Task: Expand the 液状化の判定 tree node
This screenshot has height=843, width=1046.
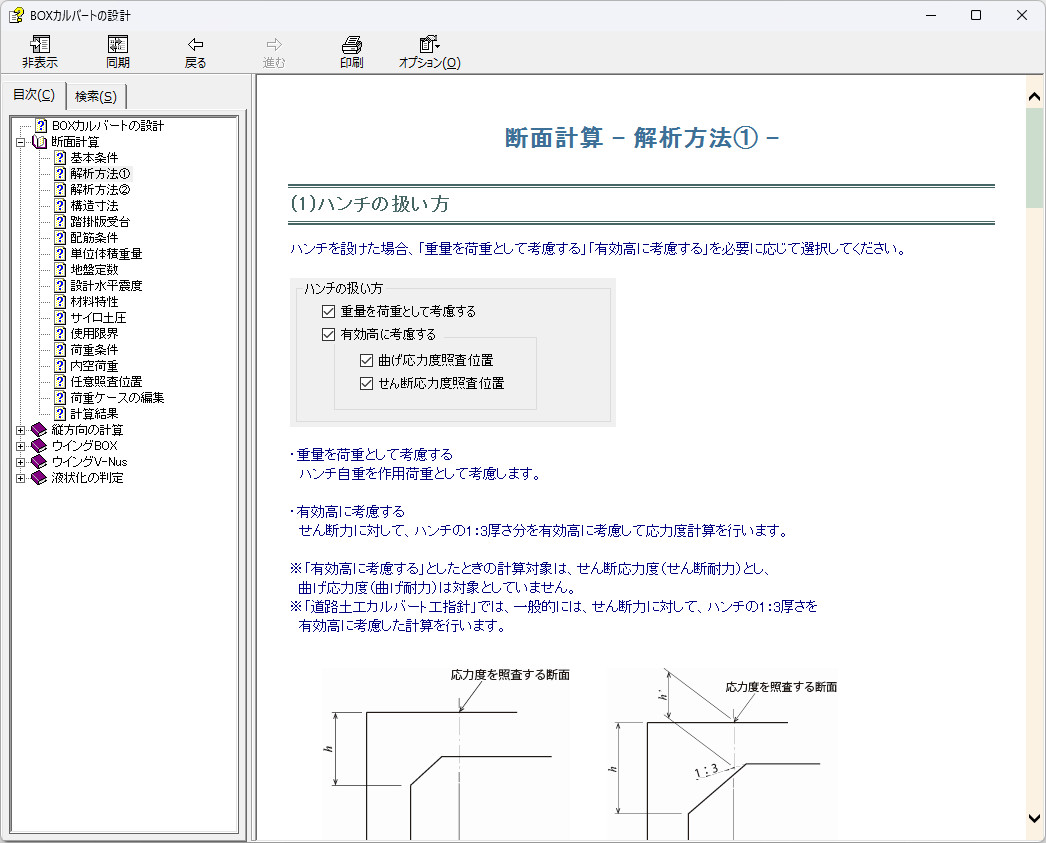Action: pyautogui.click(x=21, y=478)
